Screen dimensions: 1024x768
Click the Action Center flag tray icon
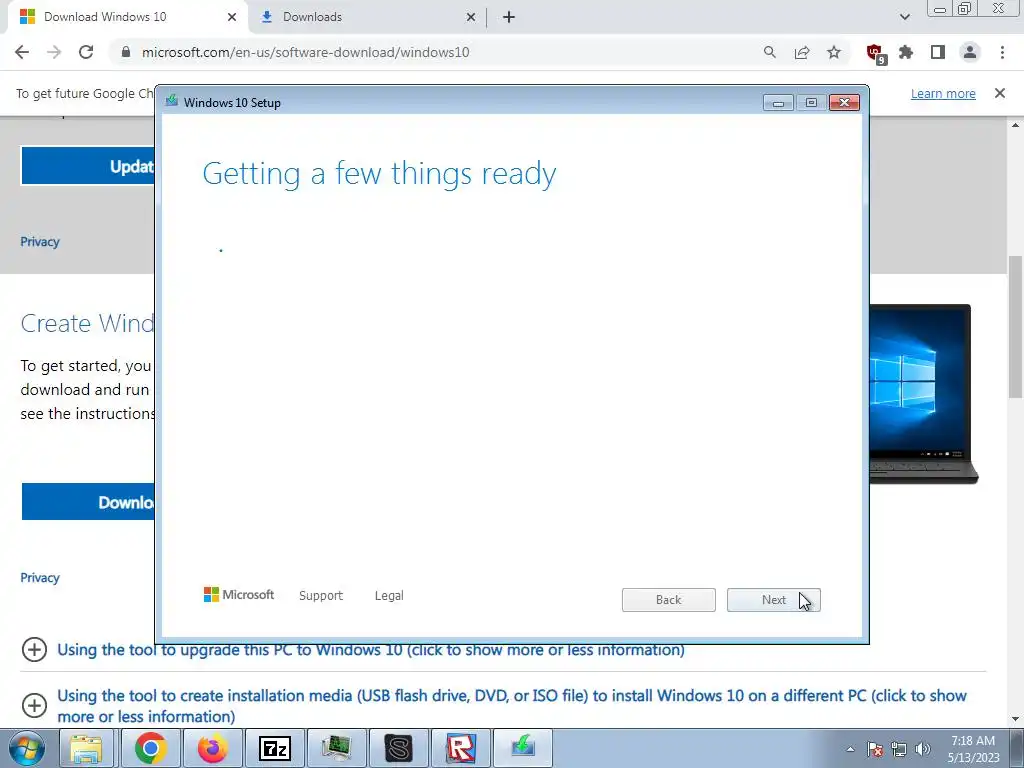pyautogui.click(x=875, y=749)
